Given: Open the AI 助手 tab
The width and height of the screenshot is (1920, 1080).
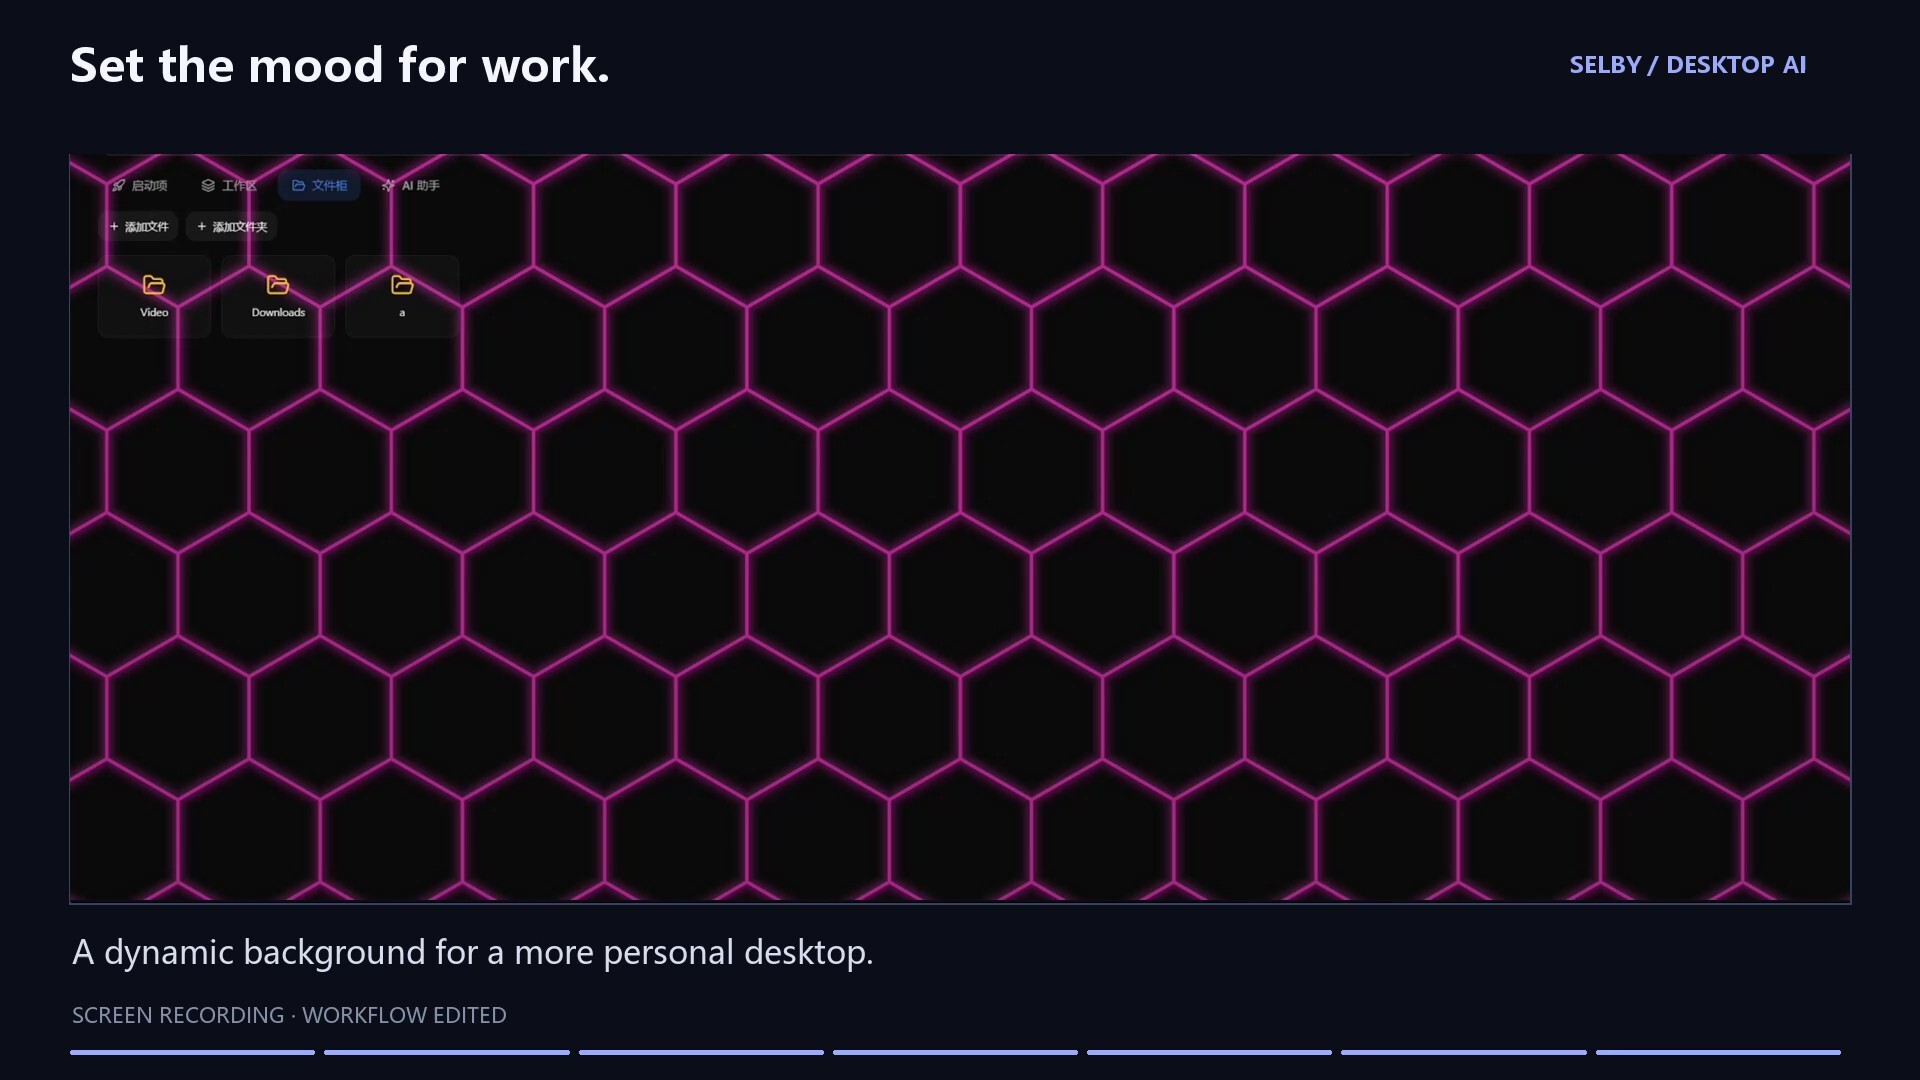Looking at the screenshot, I should [410, 185].
